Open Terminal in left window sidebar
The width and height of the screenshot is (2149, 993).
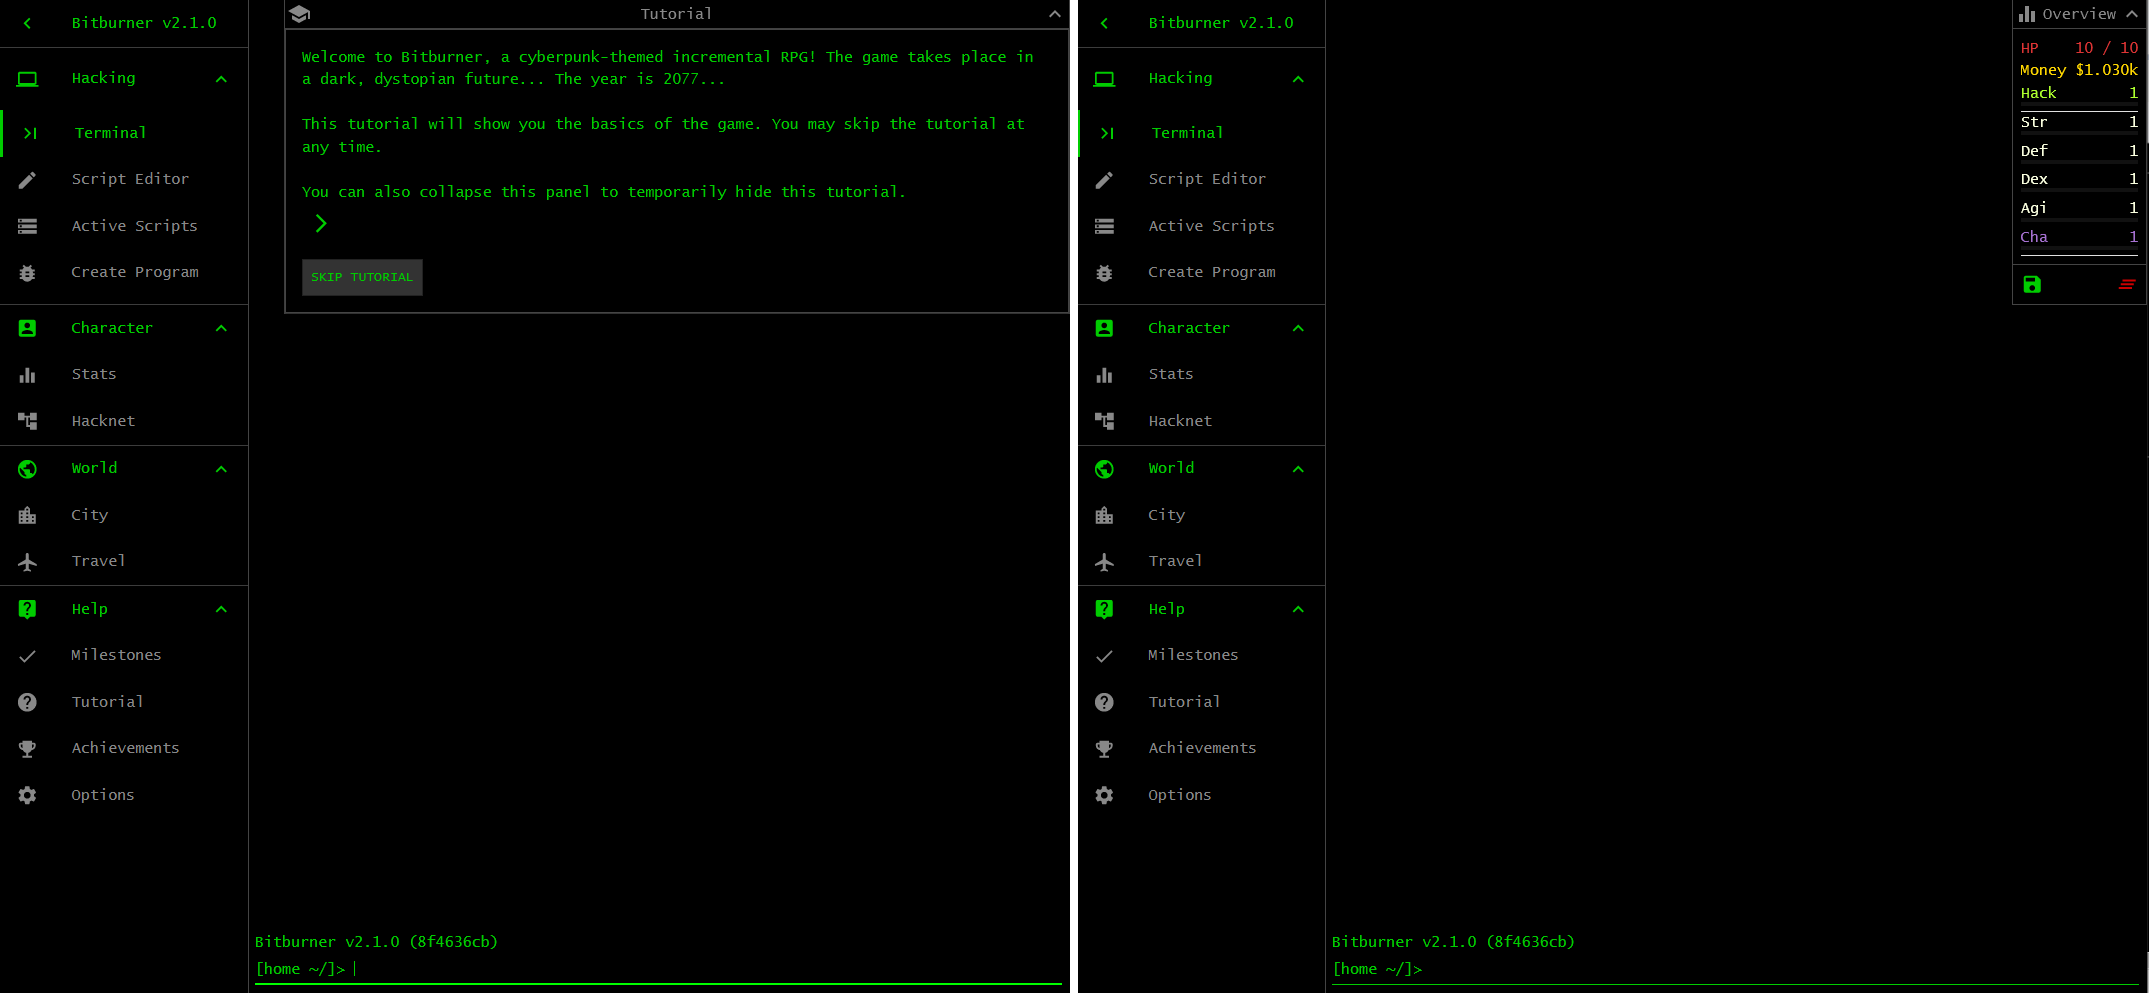[x=125, y=133]
